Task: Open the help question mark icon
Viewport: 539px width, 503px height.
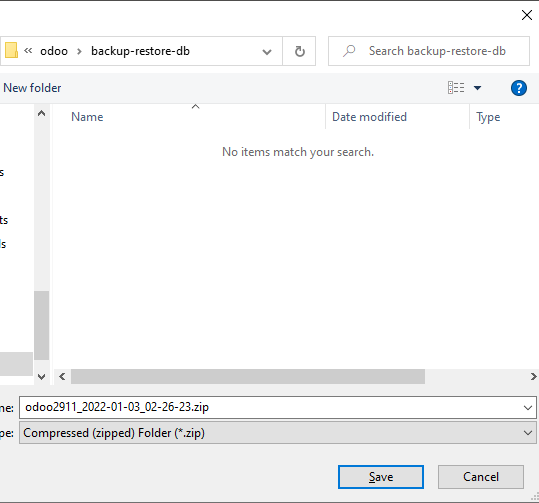Action: pos(518,88)
